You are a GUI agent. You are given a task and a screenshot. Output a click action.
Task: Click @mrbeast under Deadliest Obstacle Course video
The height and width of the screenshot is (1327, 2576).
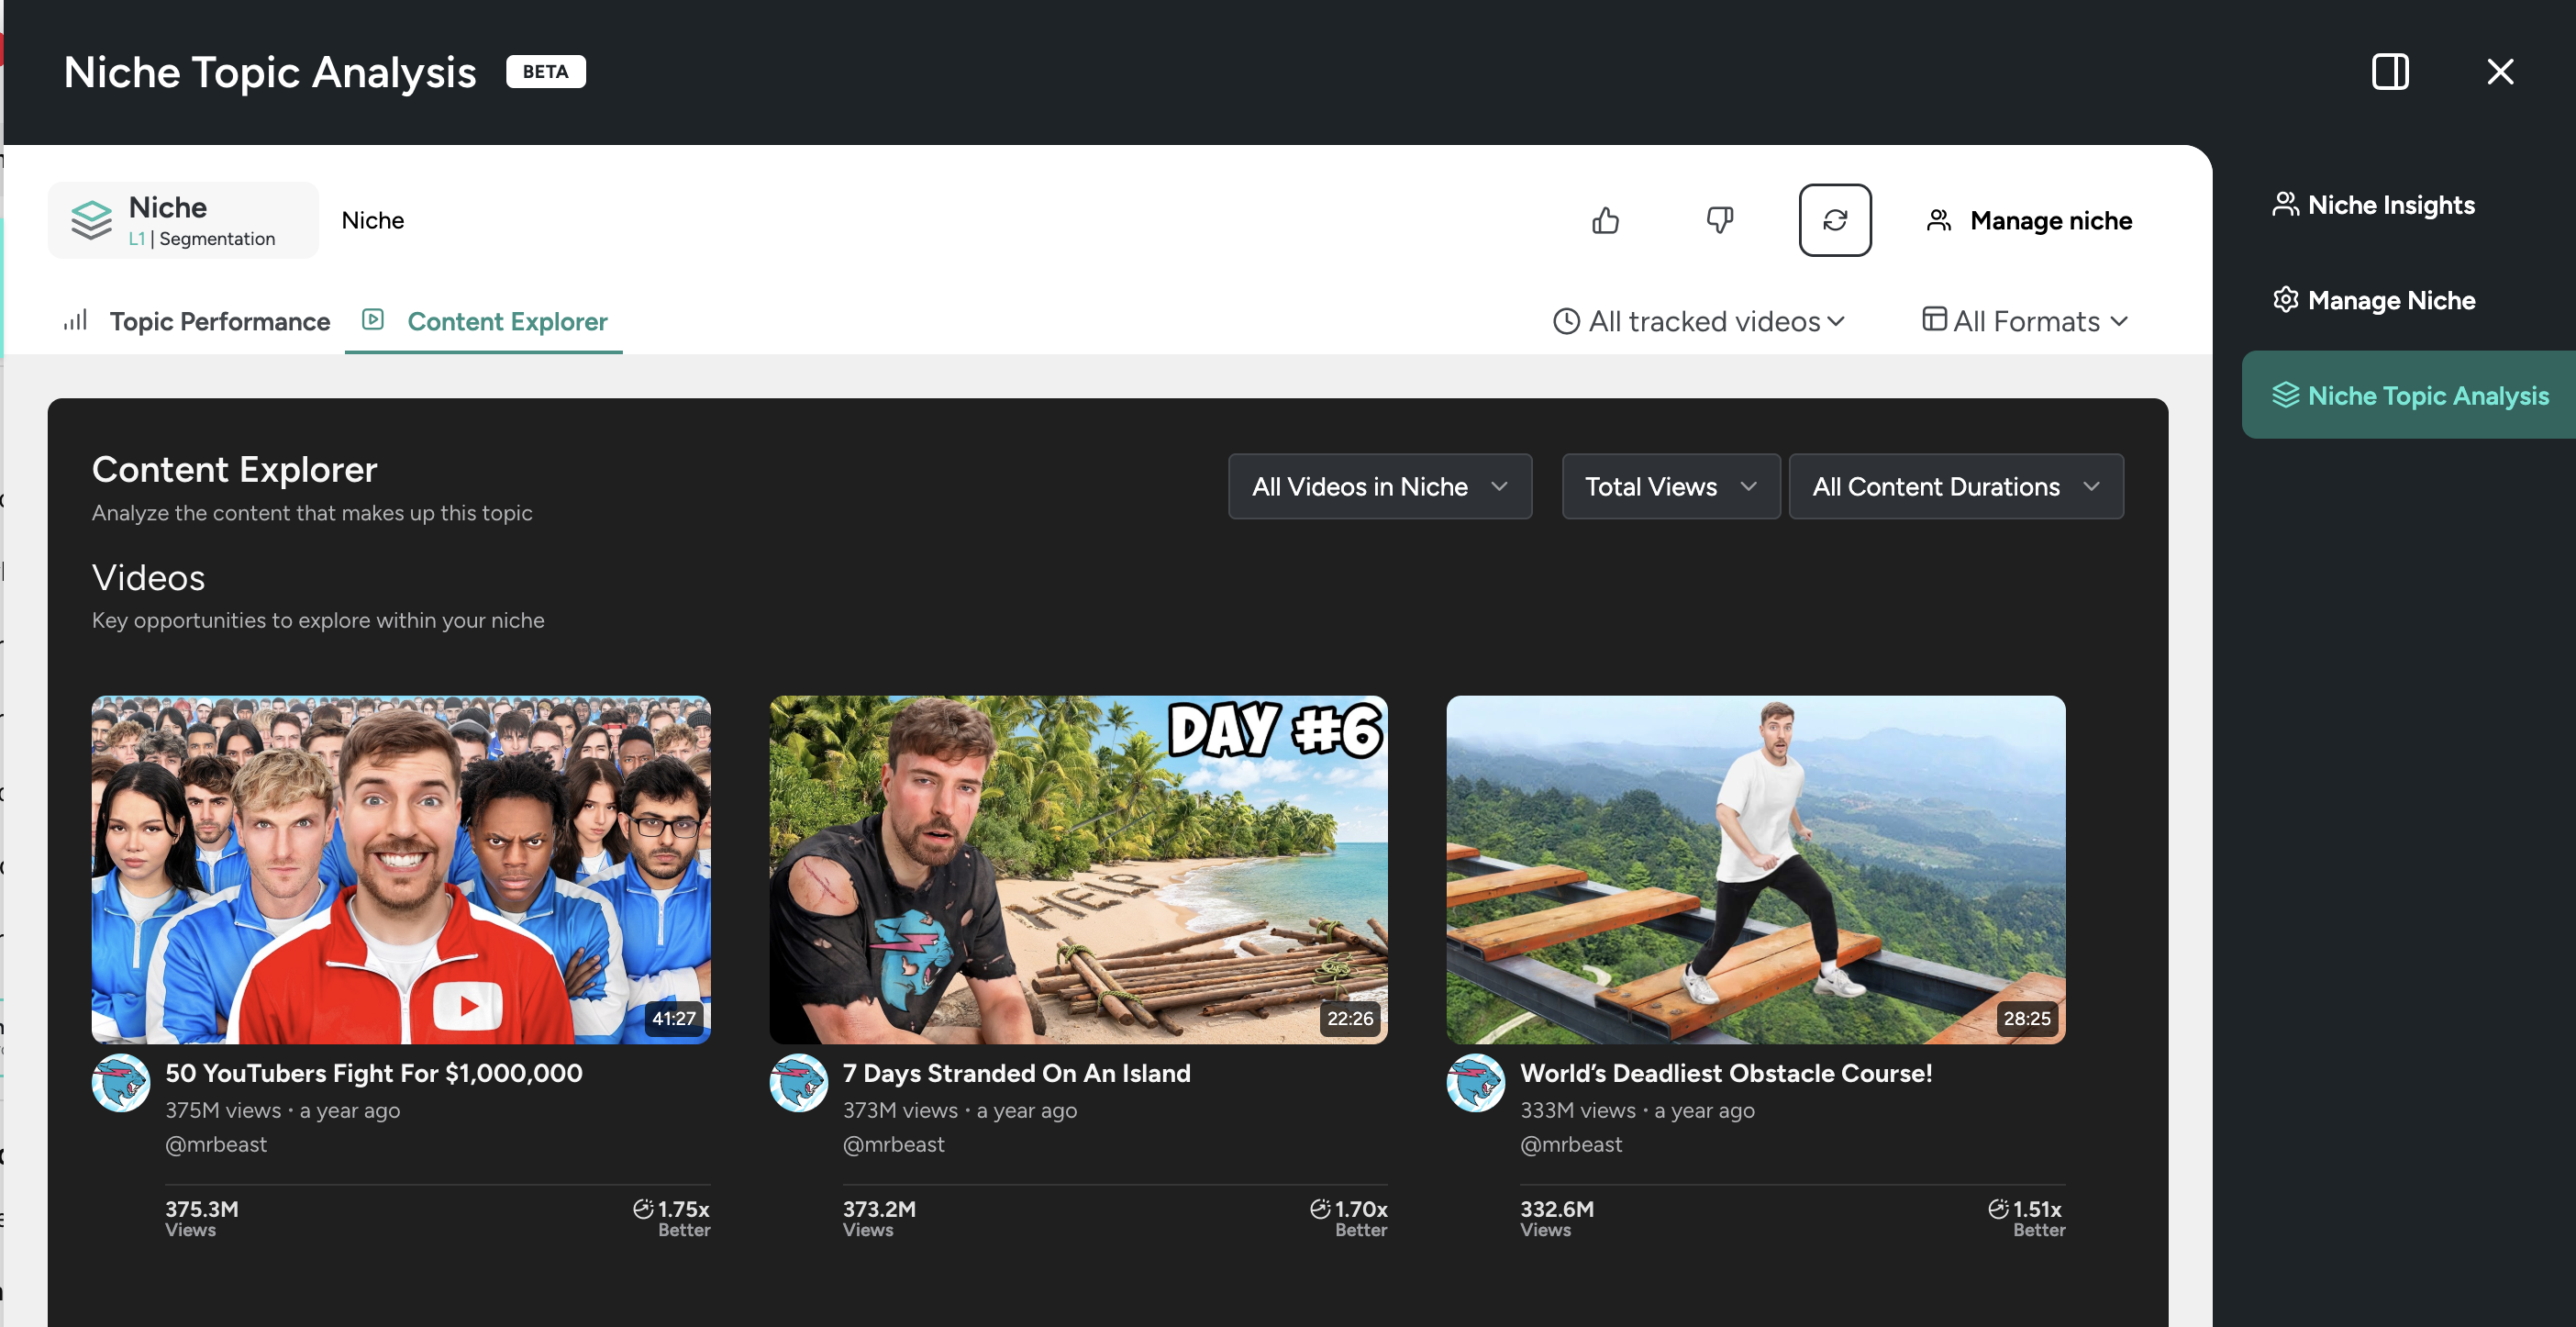1571,1144
